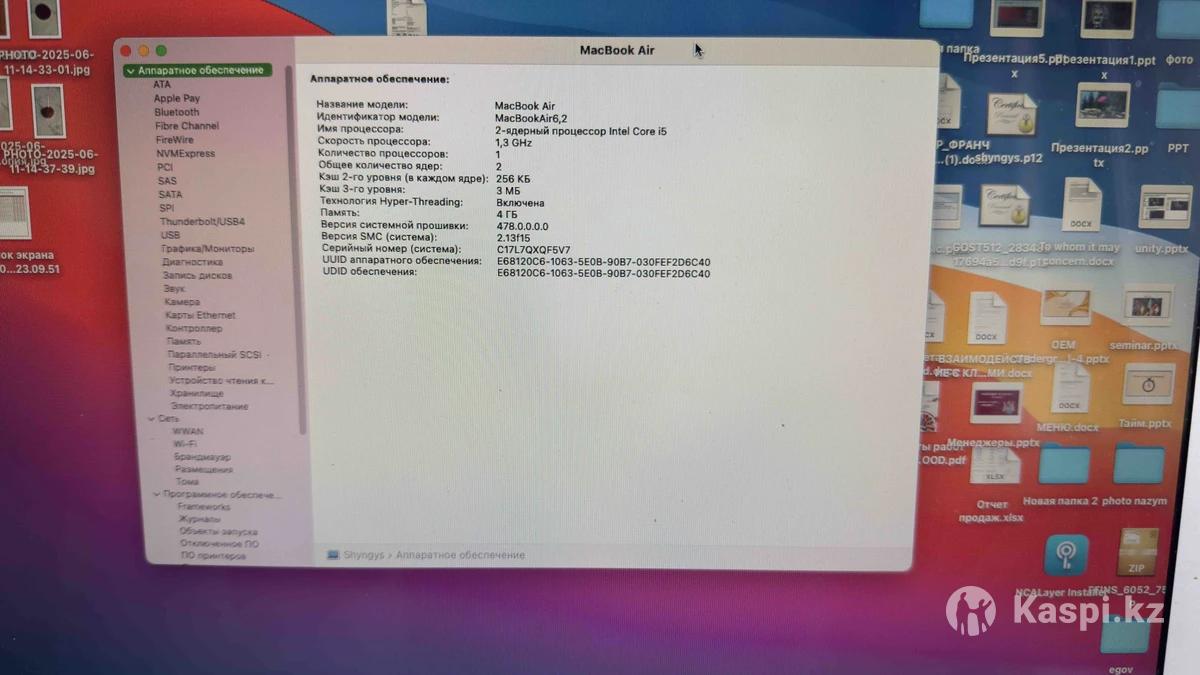Open the ZIP archive icon on desktop
Screen dimensions: 1200x675
coord(1139,553)
